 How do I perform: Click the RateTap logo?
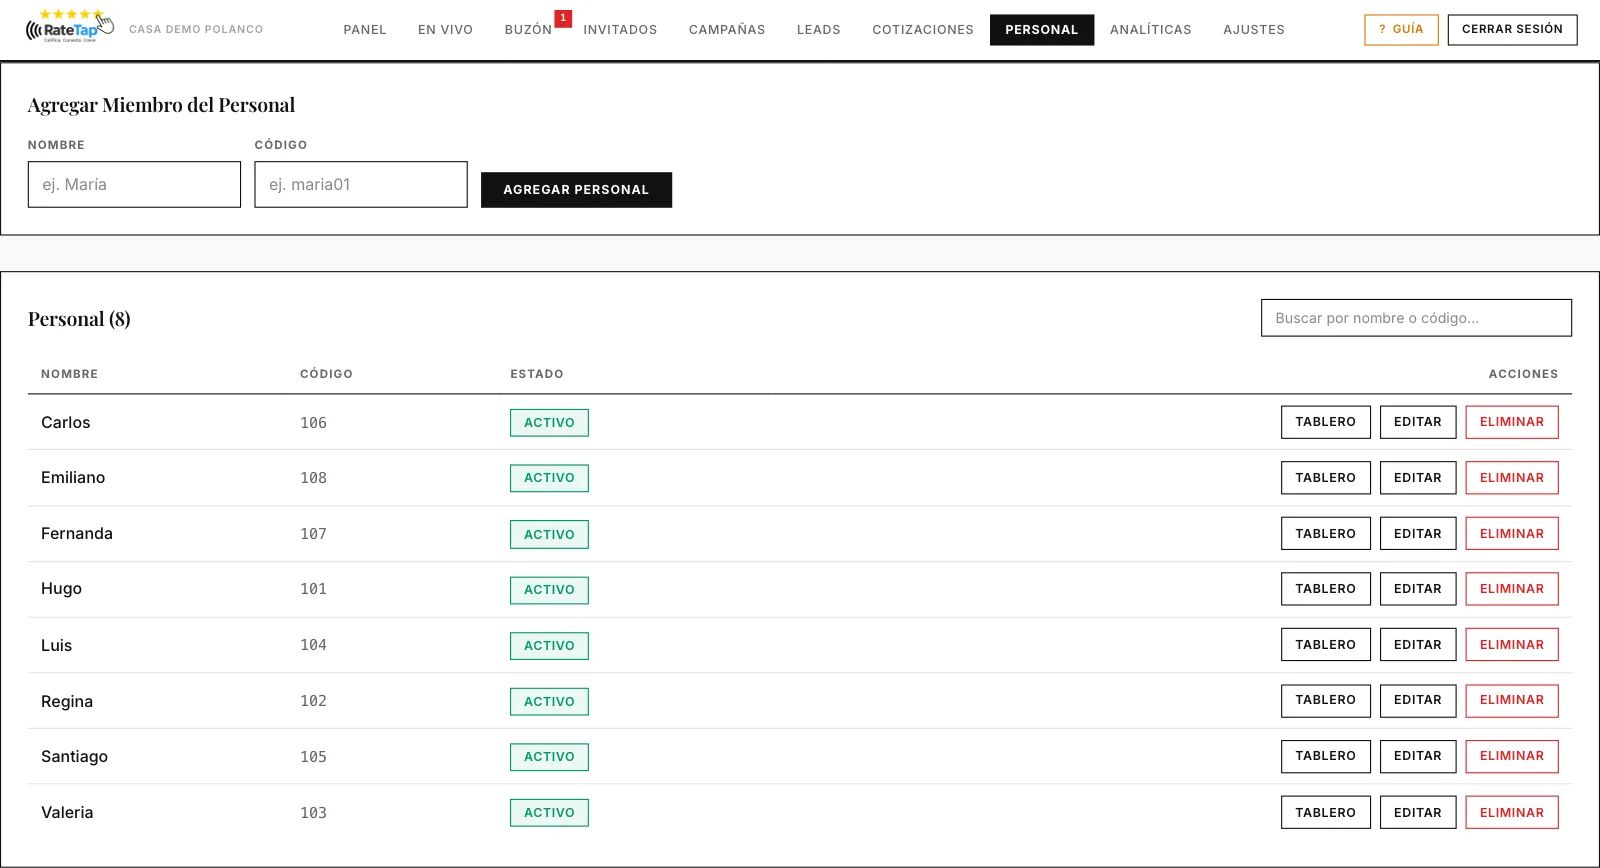(x=69, y=26)
